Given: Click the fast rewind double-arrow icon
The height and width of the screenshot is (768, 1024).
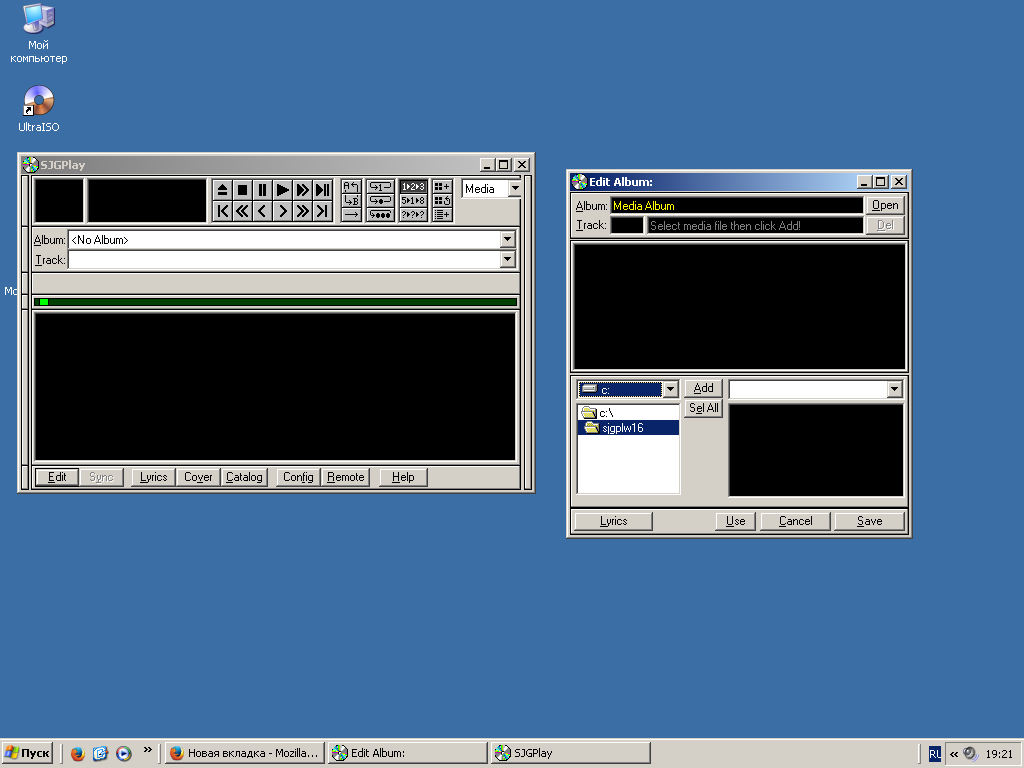Looking at the screenshot, I should [242, 210].
